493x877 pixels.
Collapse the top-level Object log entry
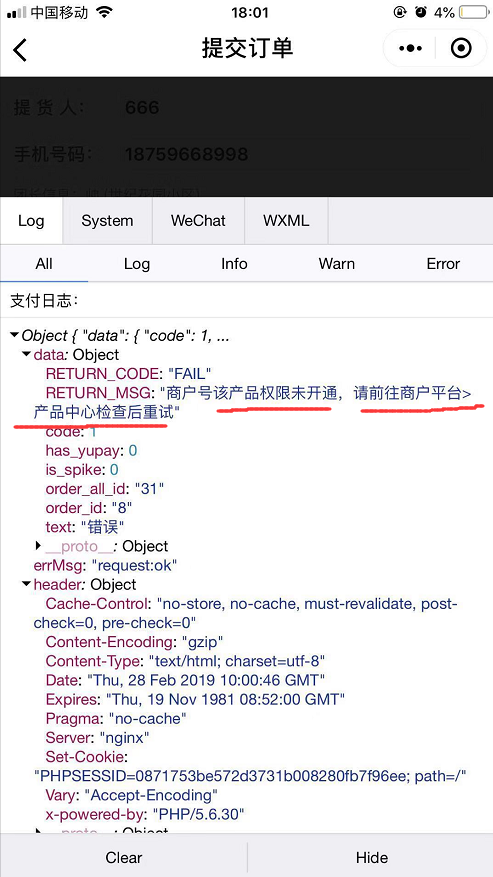click(x=15, y=335)
